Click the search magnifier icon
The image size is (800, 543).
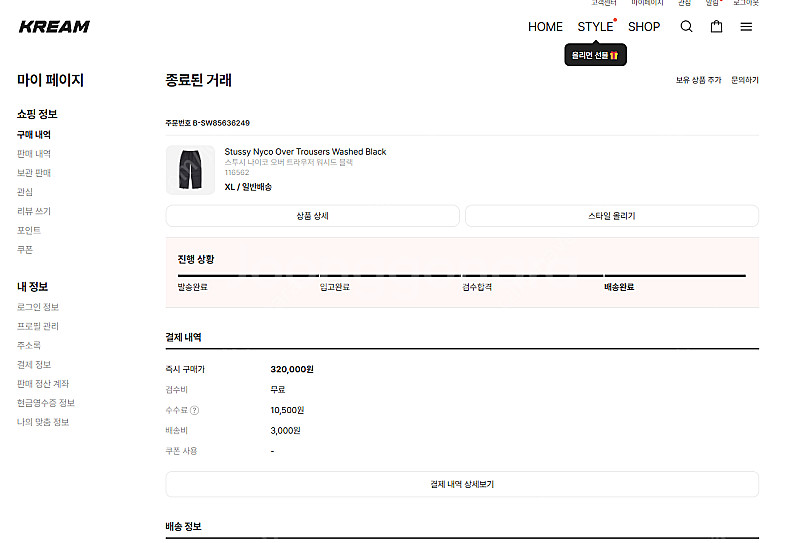point(686,27)
